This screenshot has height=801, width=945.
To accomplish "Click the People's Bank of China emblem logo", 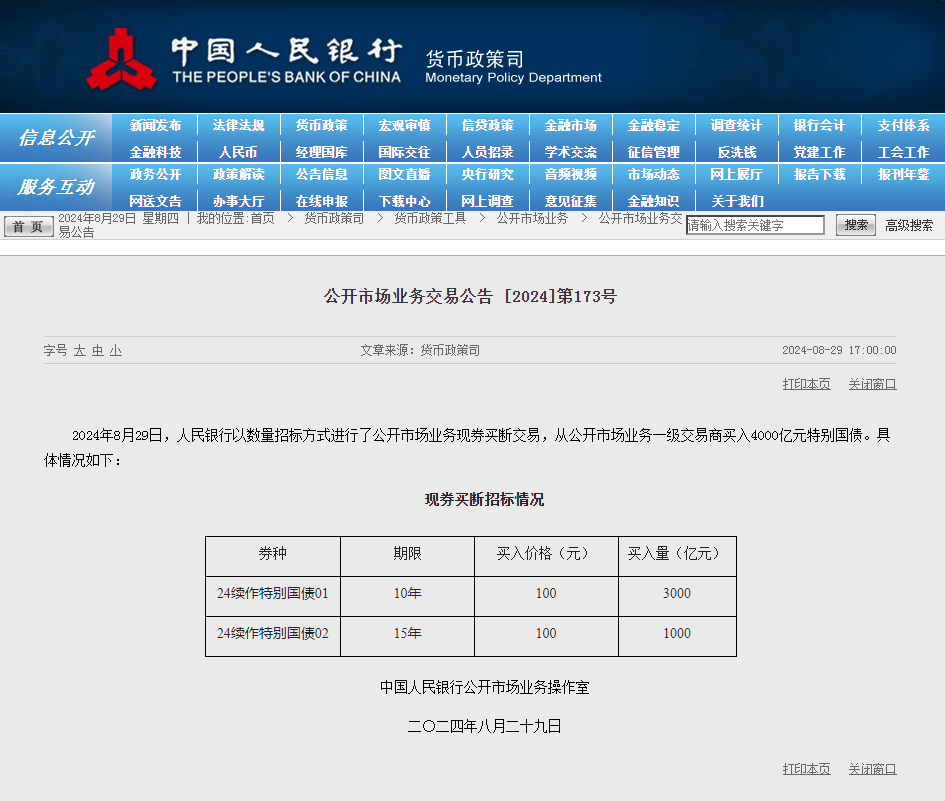I will (x=122, y=57).
